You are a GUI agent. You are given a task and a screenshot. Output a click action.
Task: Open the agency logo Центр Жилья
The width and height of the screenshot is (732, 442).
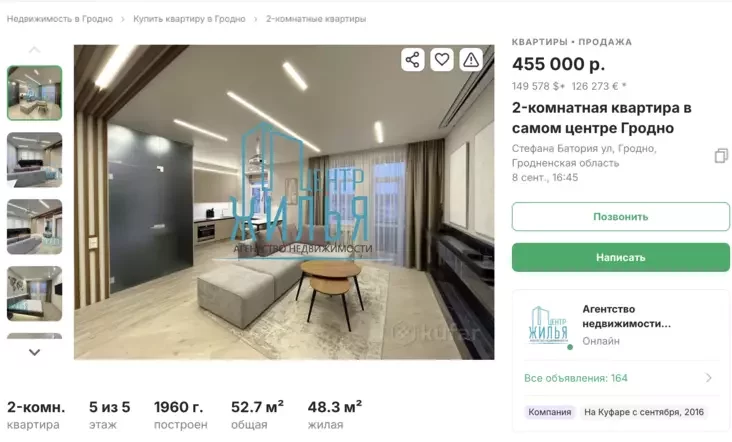pos(549,326)
